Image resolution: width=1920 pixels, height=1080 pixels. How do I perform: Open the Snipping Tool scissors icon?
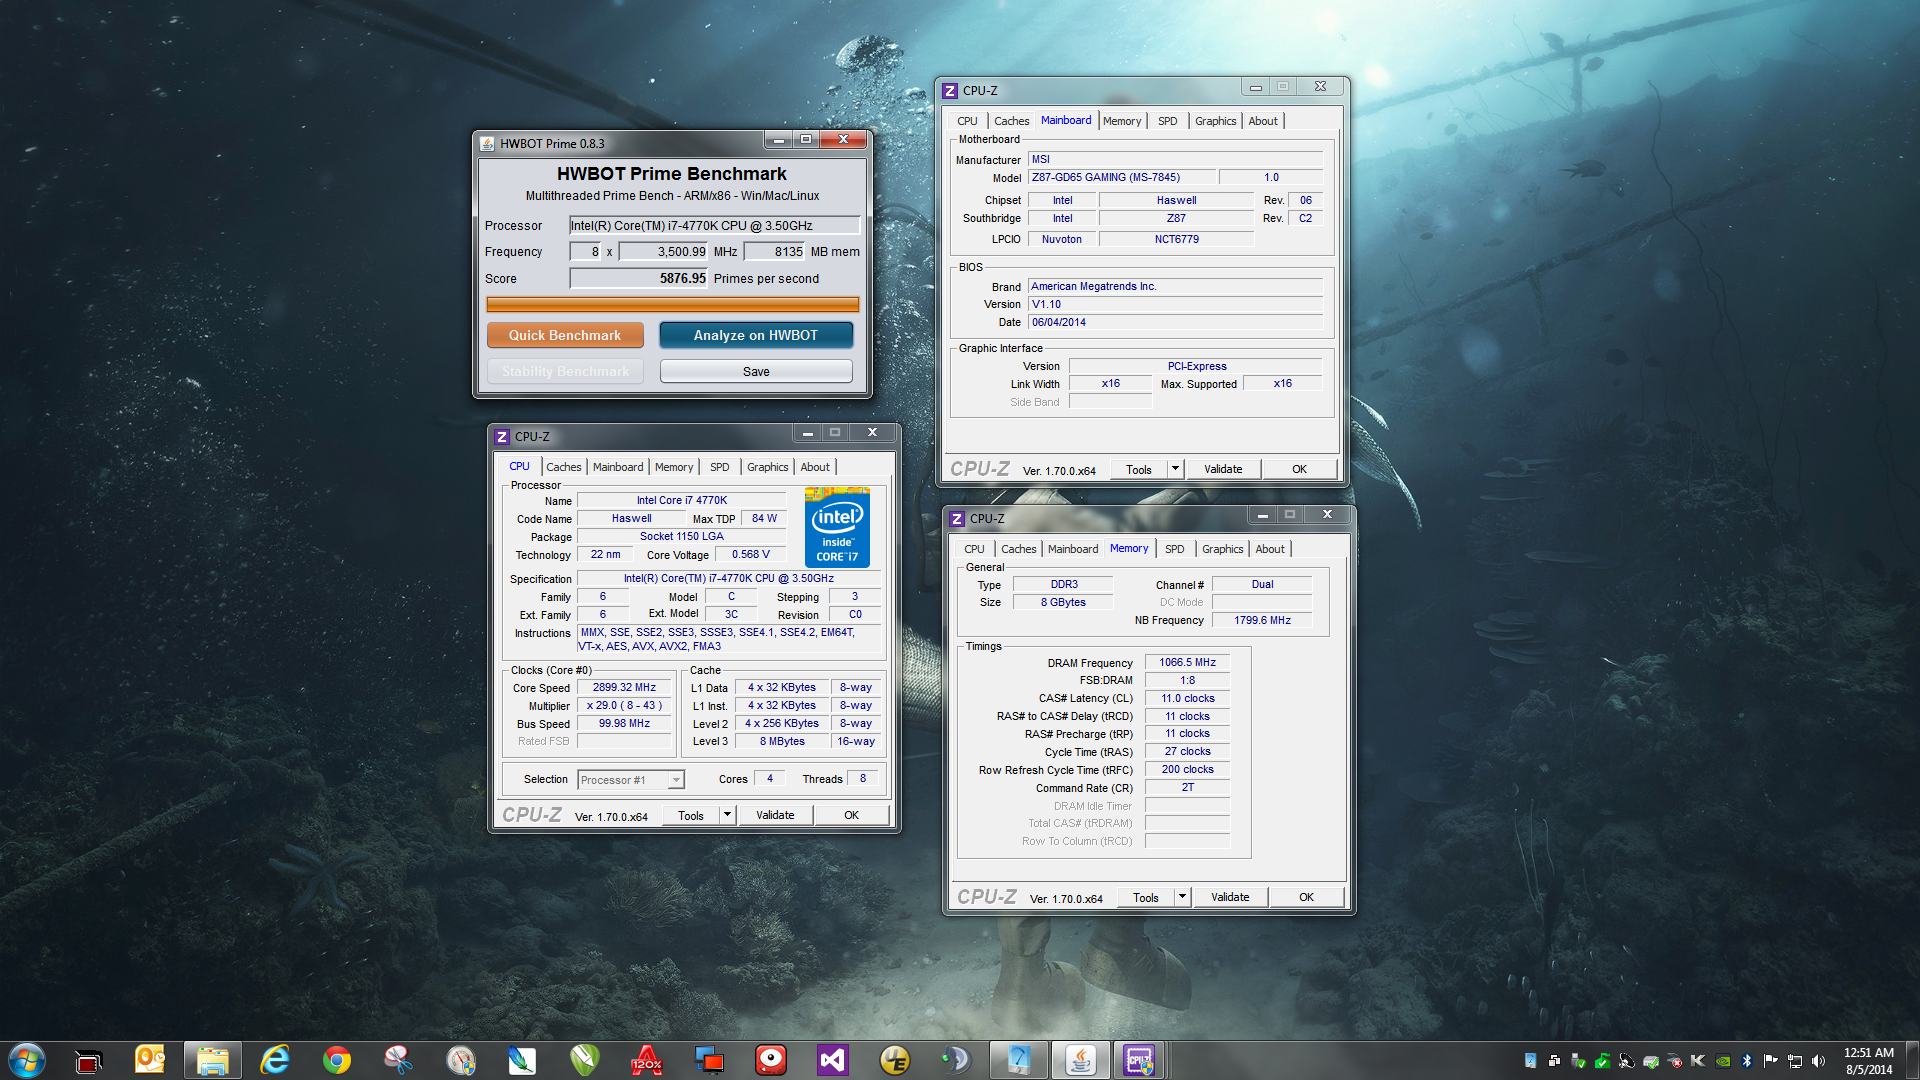[x=398, y=1060]
